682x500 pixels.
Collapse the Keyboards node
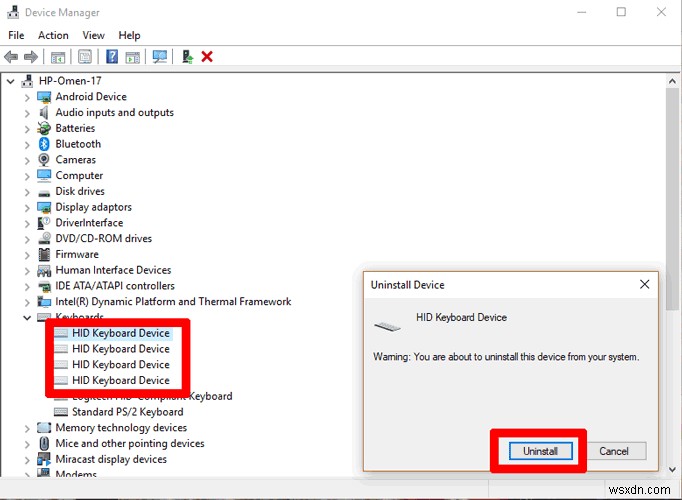click(27, 318)
